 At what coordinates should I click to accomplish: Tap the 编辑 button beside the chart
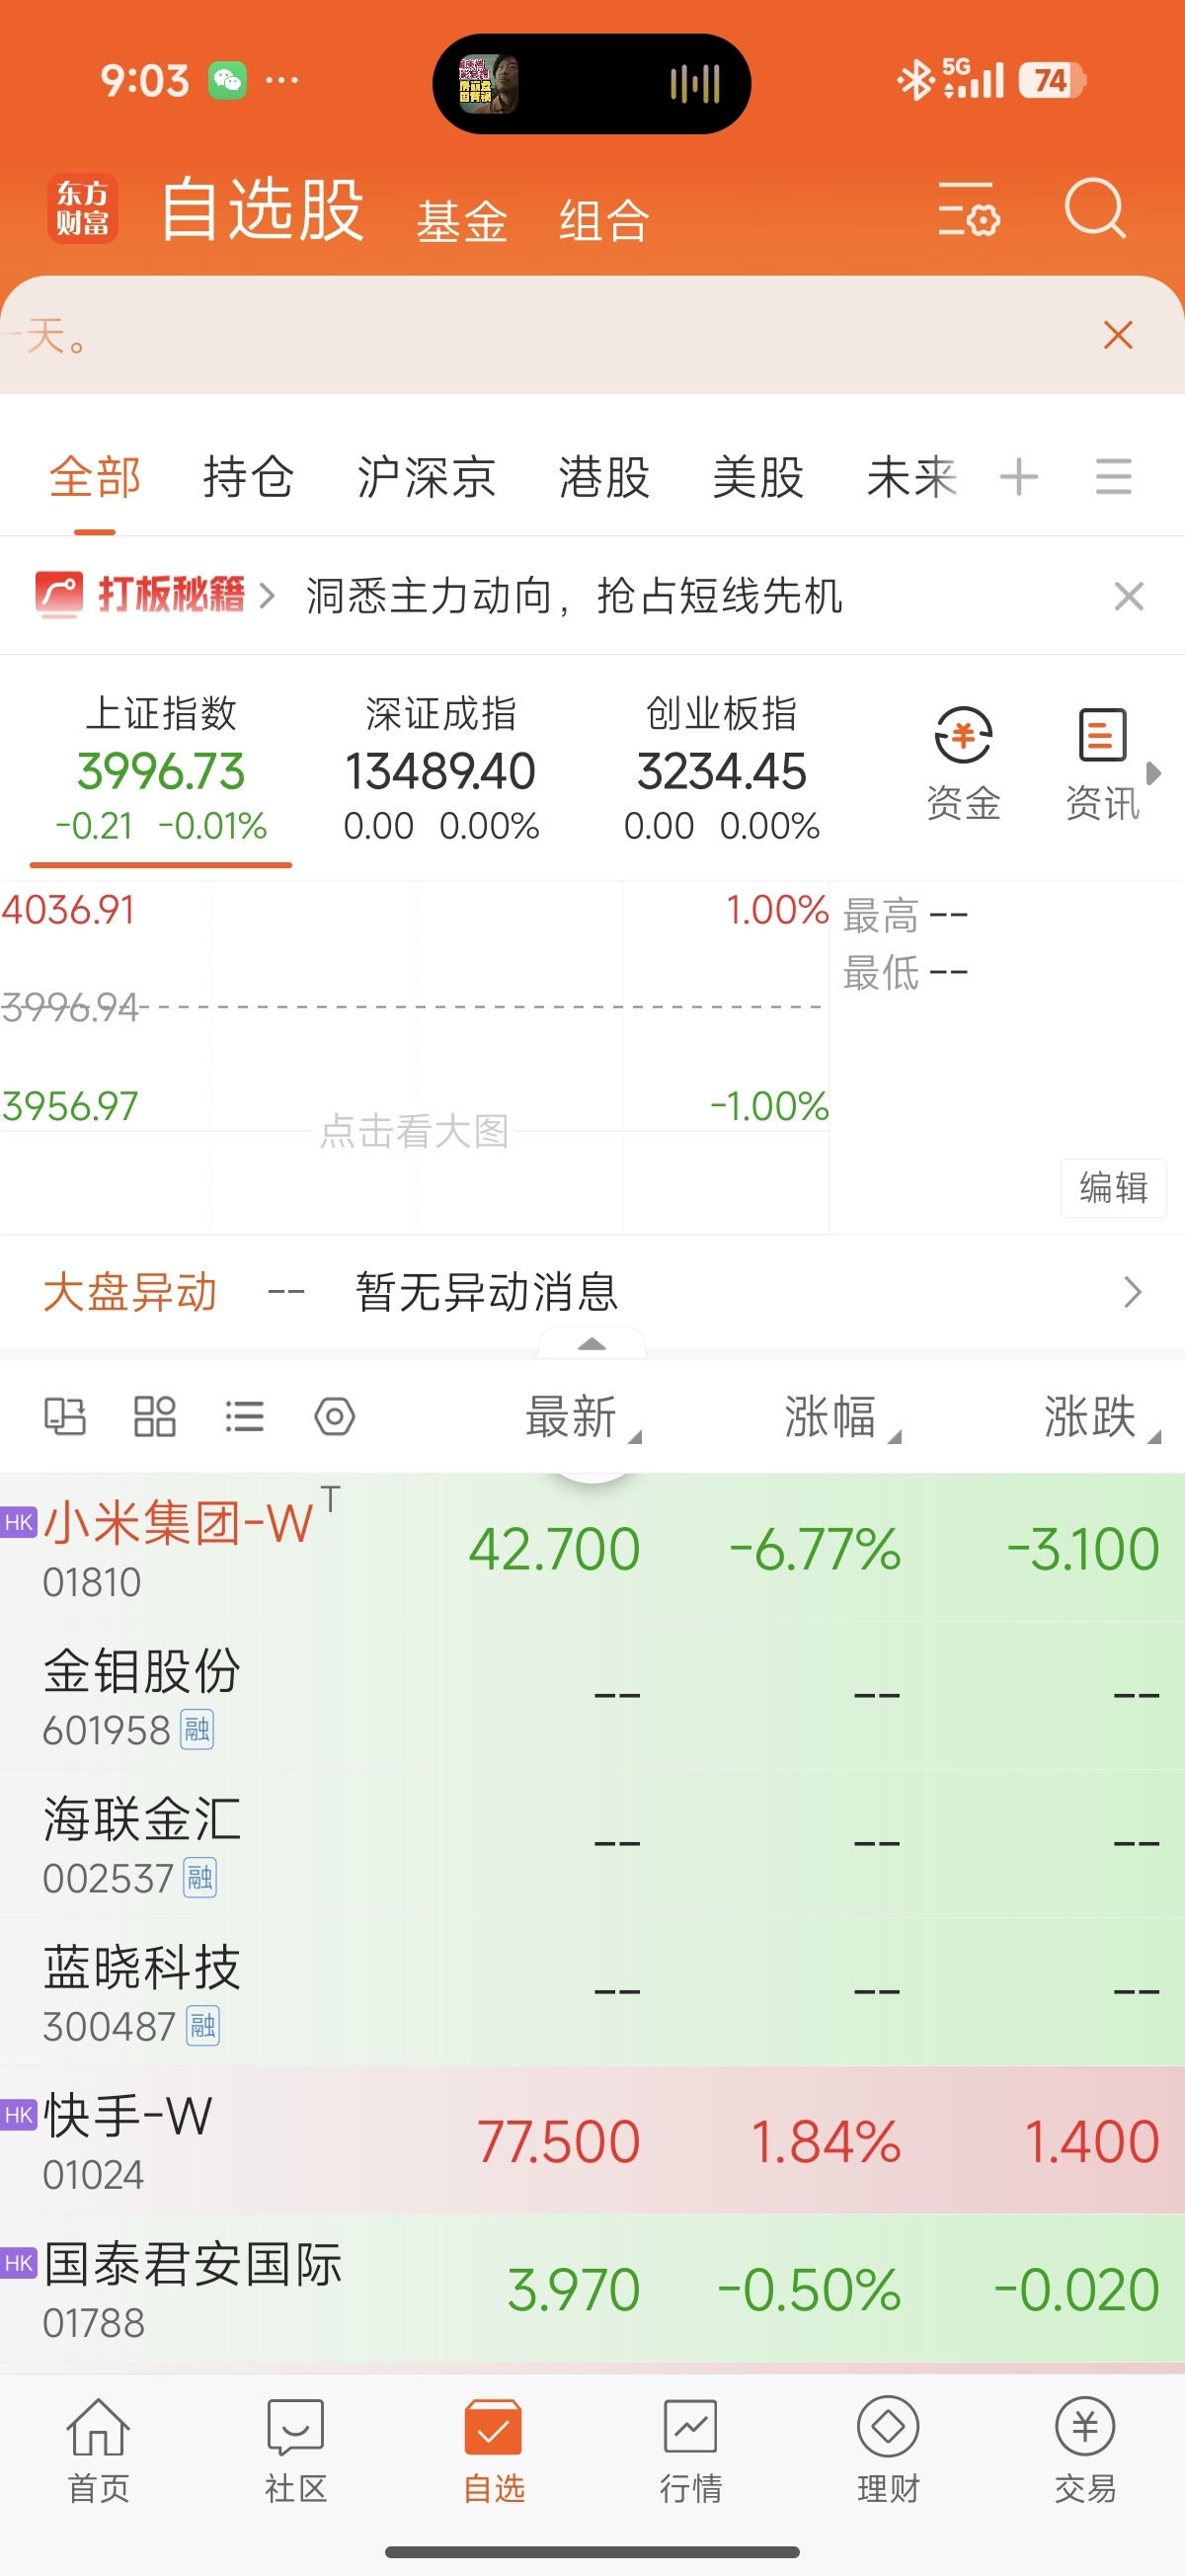coord(1113,1188)
